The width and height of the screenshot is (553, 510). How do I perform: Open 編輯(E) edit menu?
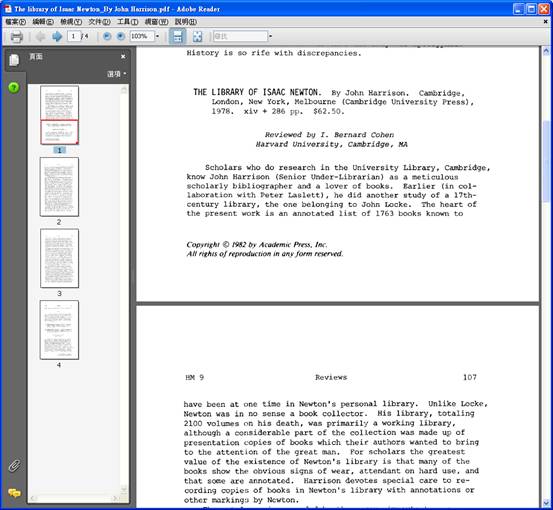pos(43,22)
